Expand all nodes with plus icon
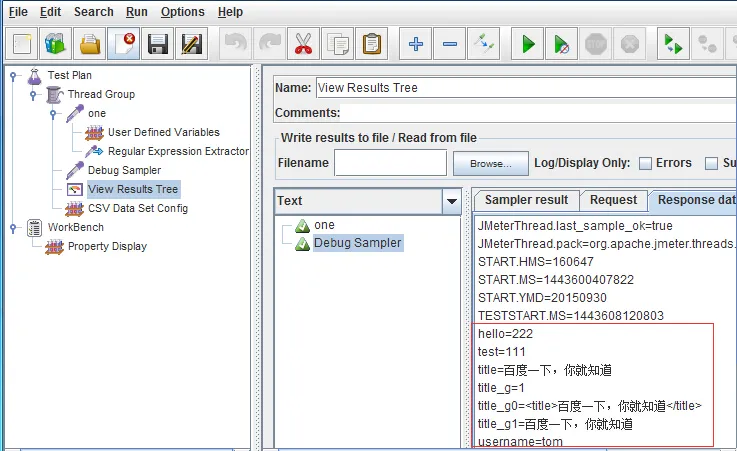This screenshot has height=451, width=737. pyautogui.click(x=416, y=44)
